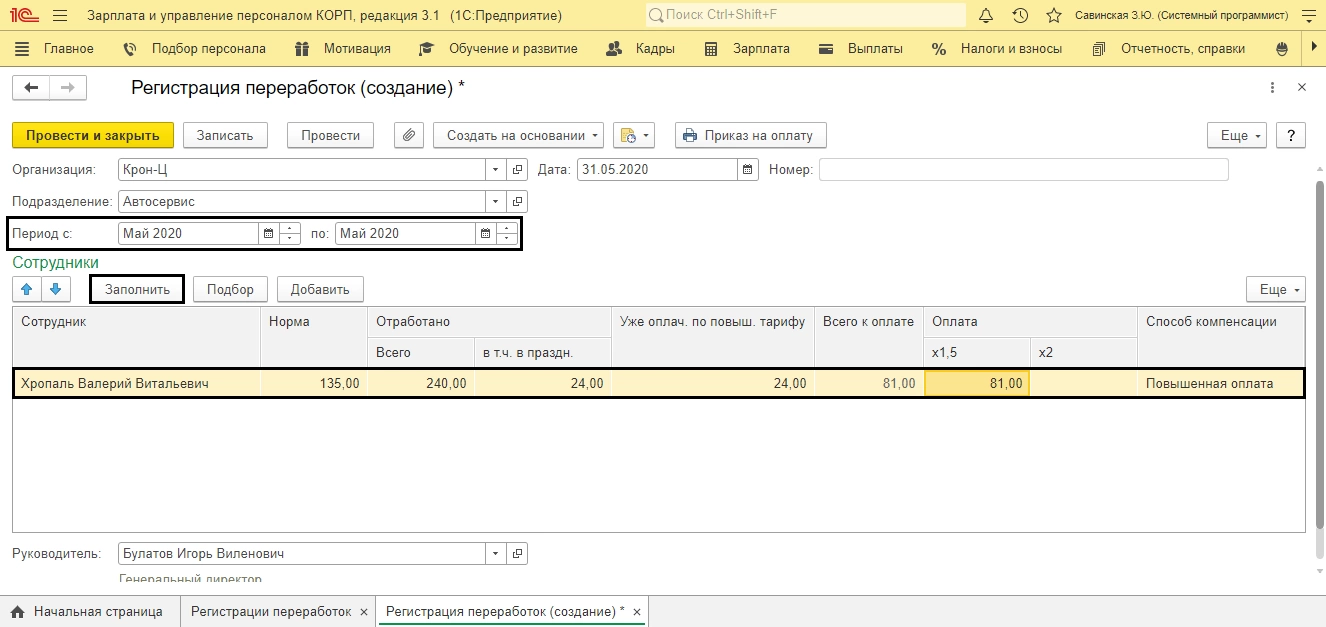The image size is (1326, 627).
Task: Click the Провести button
Action: coord(330,135)
